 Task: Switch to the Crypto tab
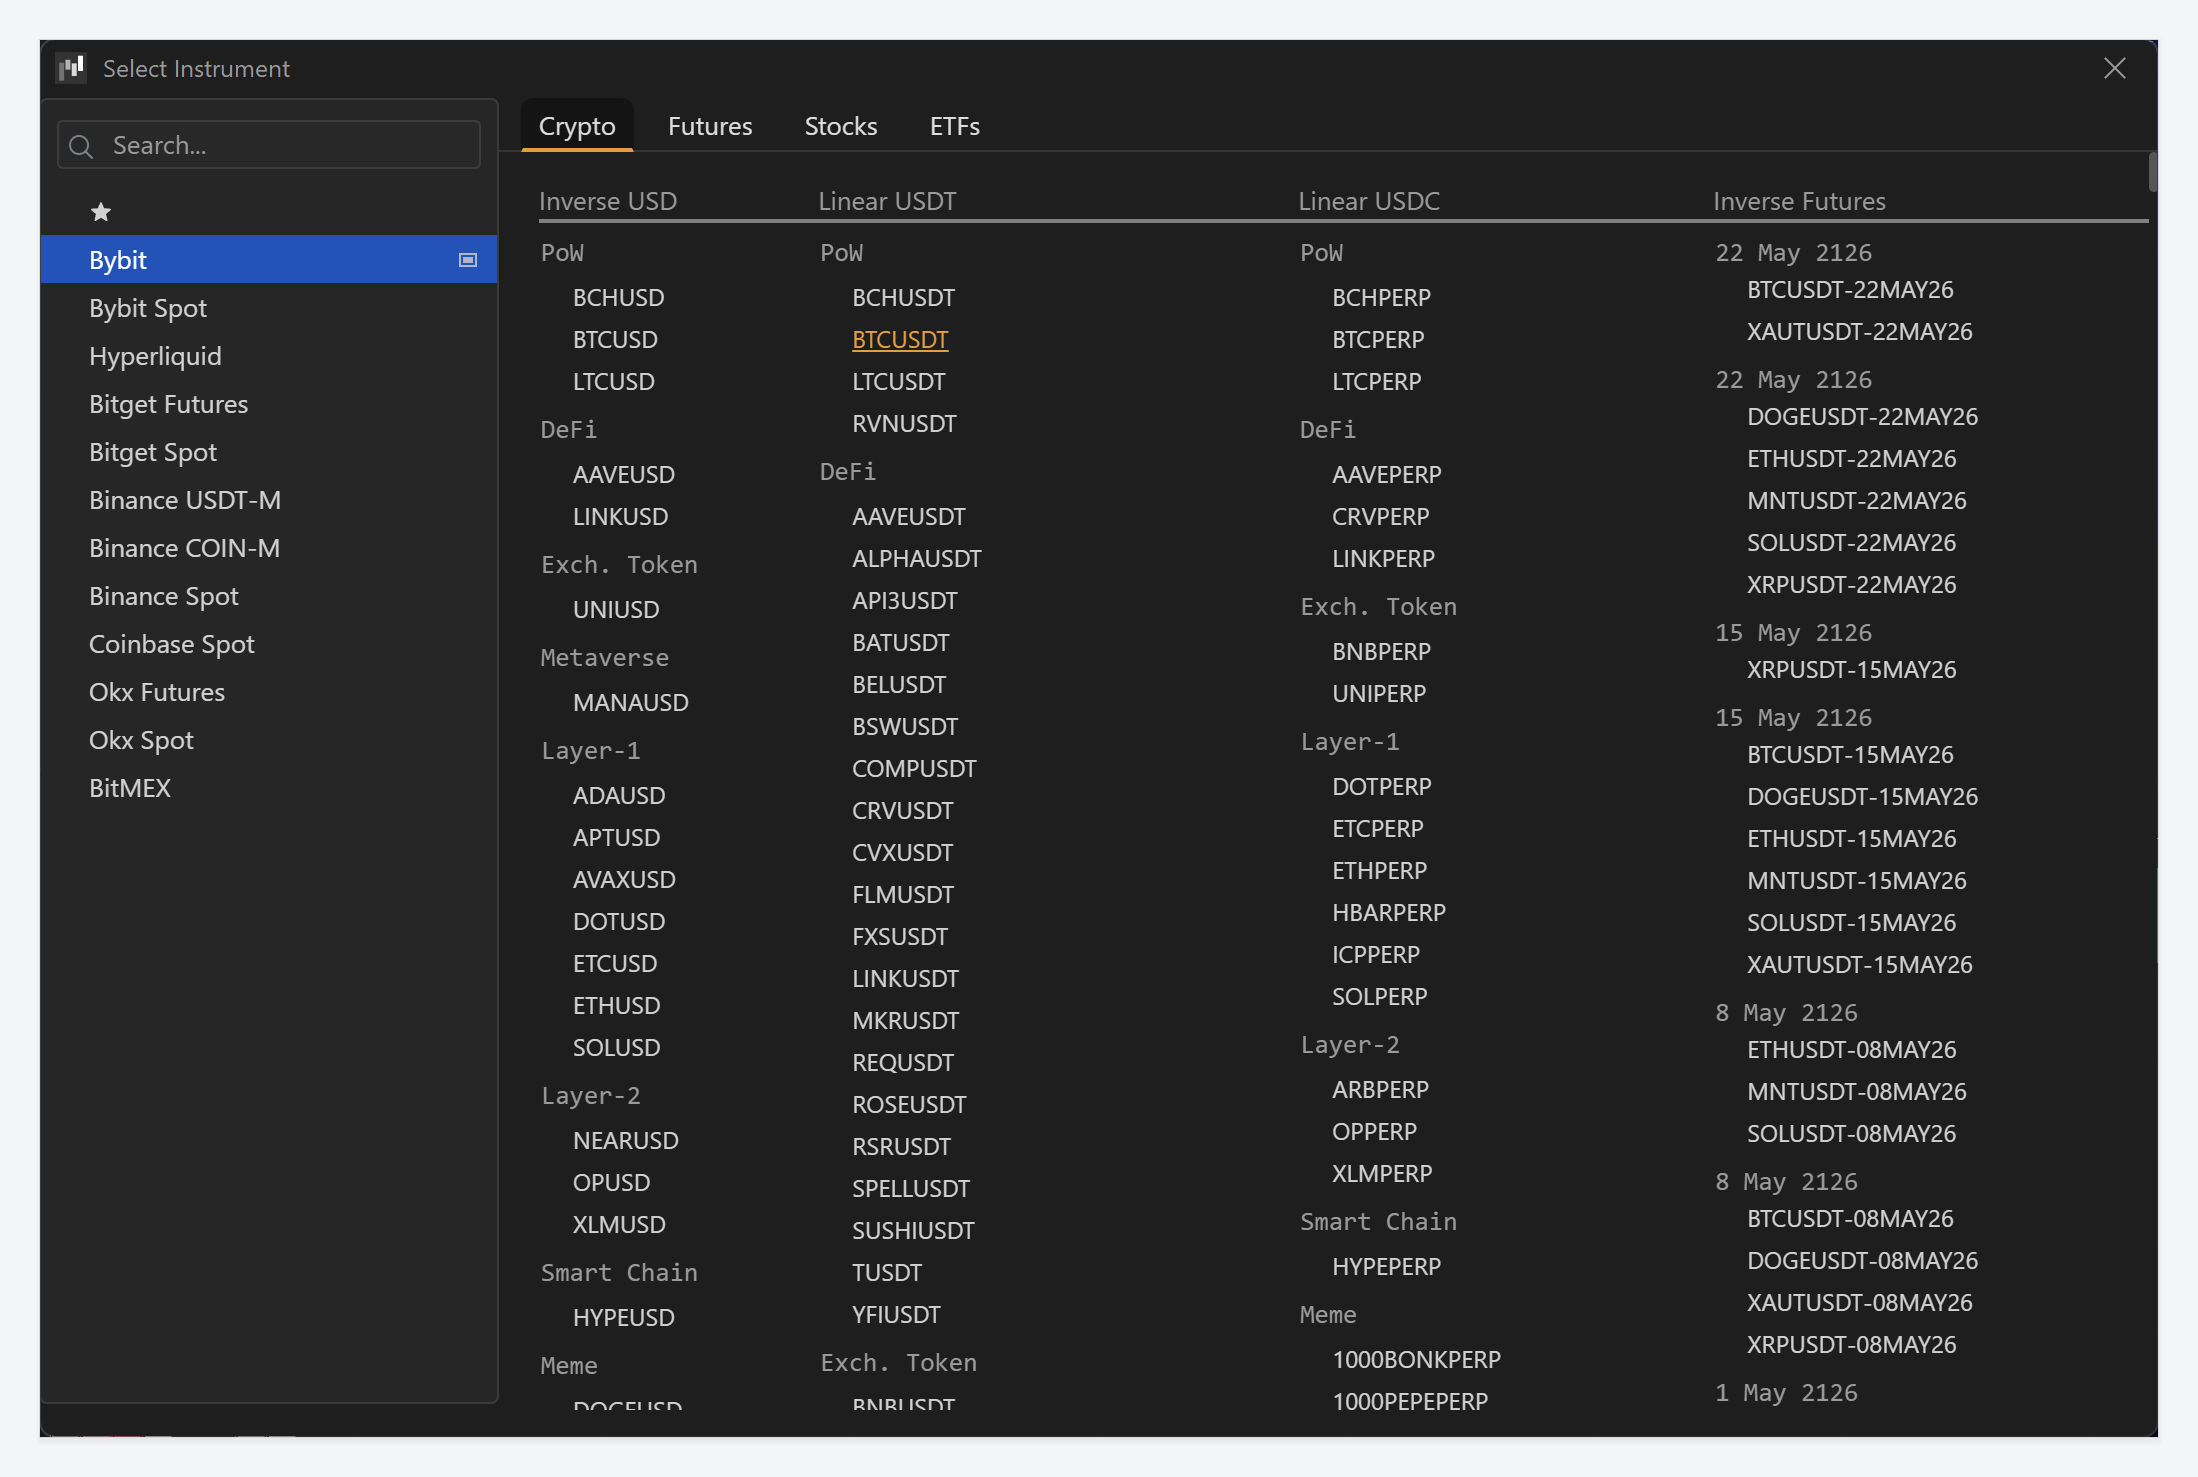pyautogui.click(x=577, y=126)
